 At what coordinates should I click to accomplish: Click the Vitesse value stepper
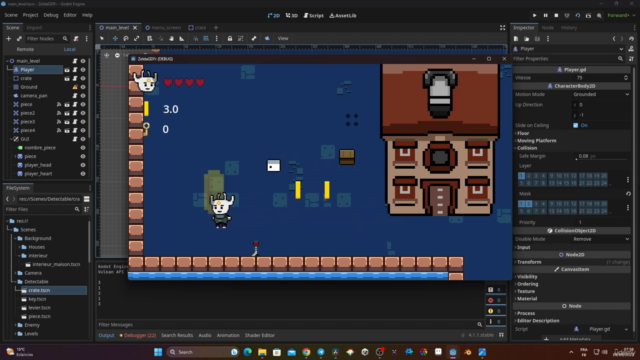point(626,78)
